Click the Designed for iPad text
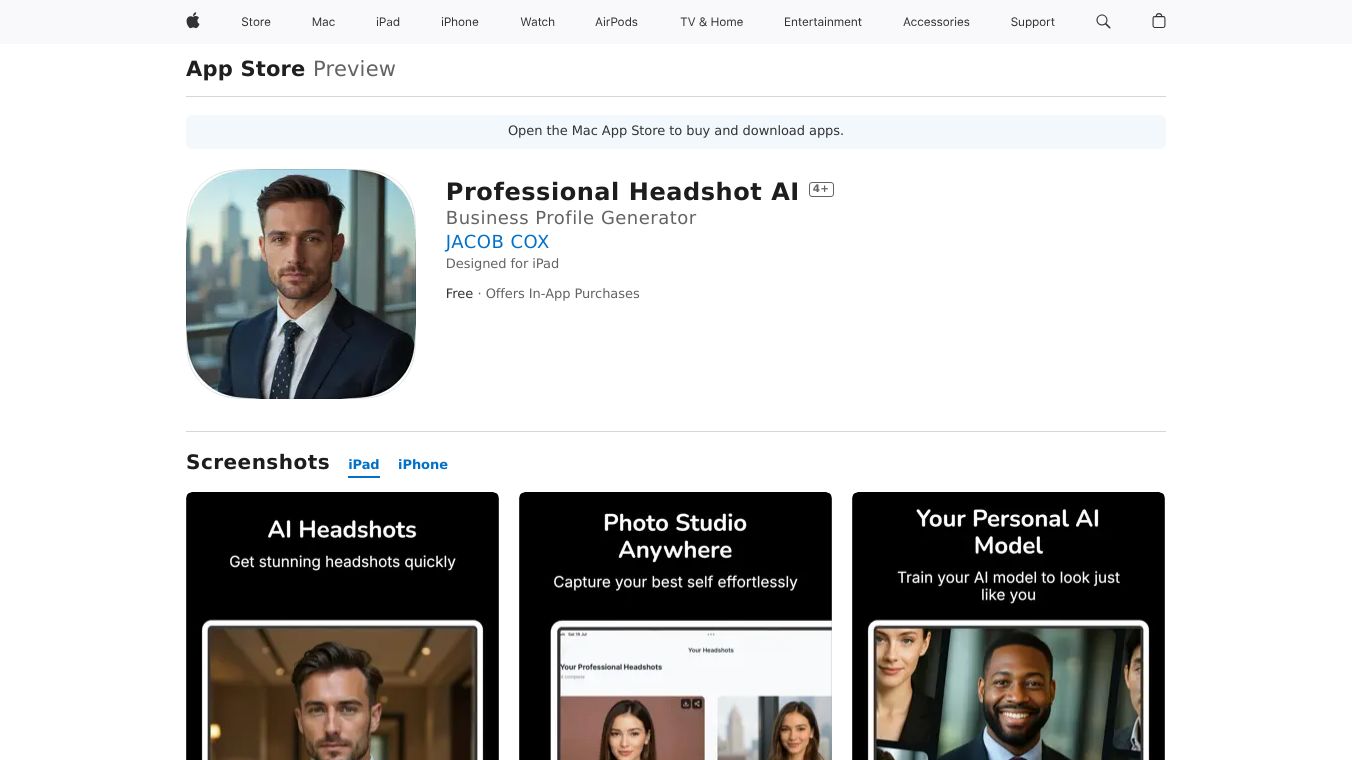The image size is (1352, 760). [502, 264]
